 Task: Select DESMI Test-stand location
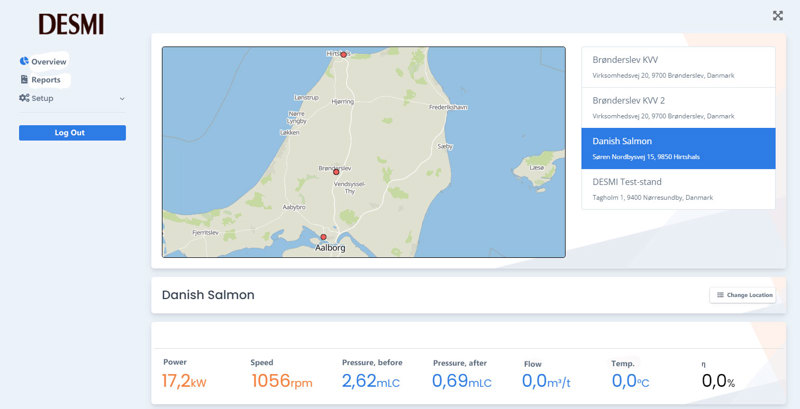point(678,189)
